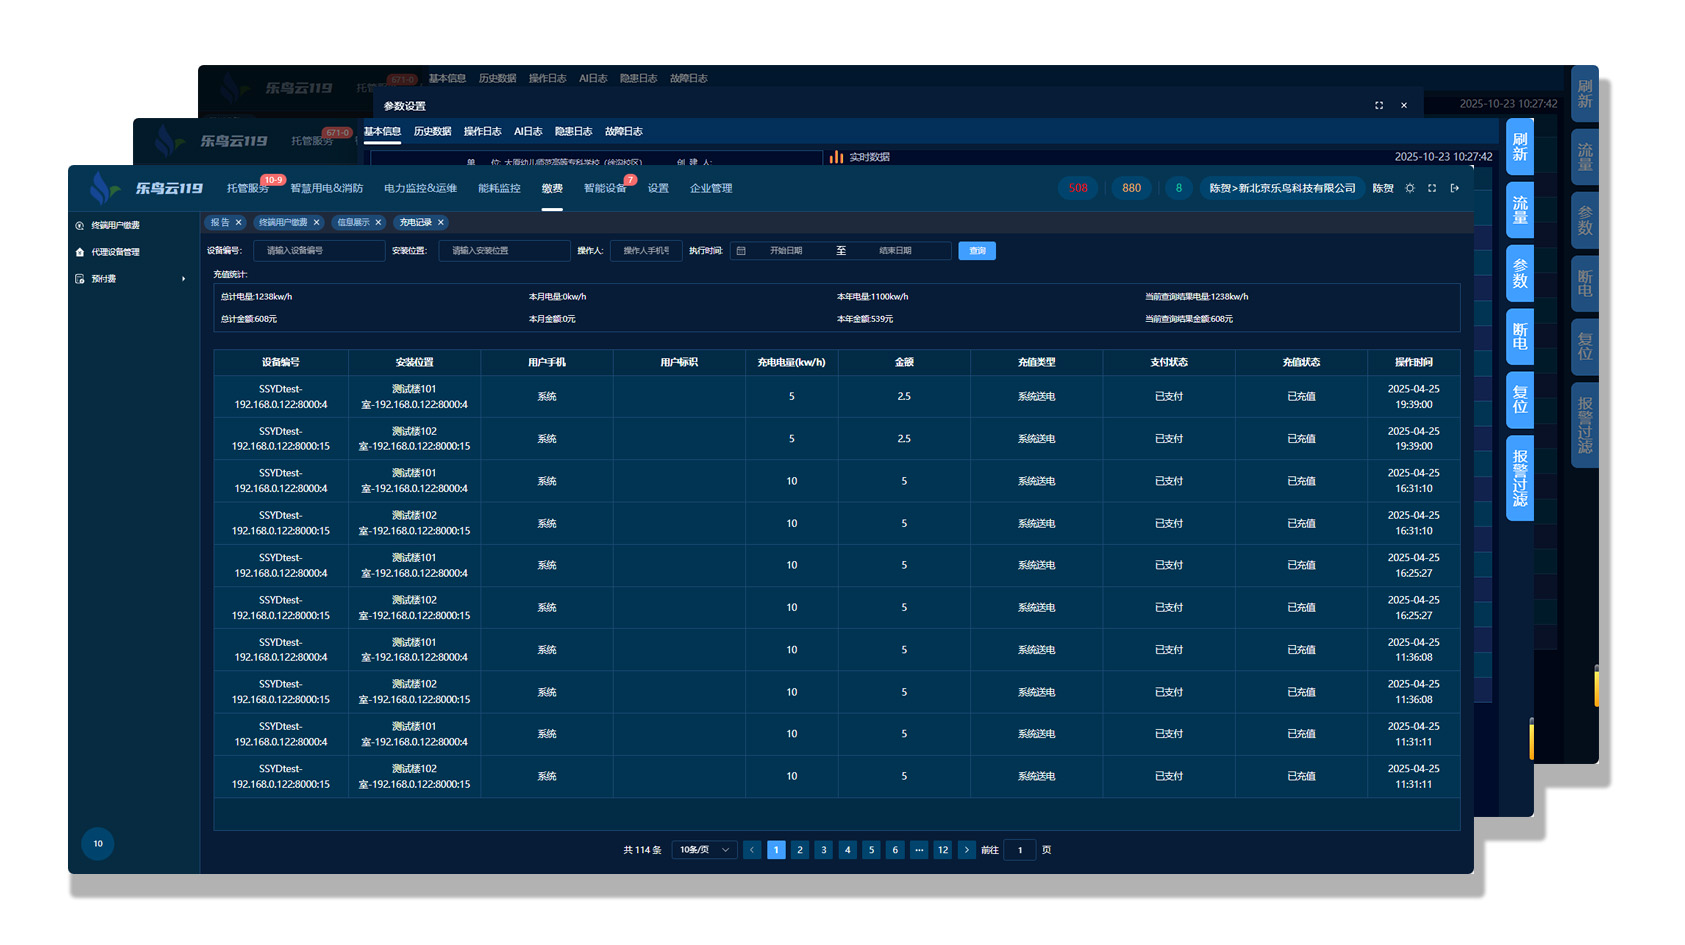Close the 报告 tab via its X icon

coord(239,223)
